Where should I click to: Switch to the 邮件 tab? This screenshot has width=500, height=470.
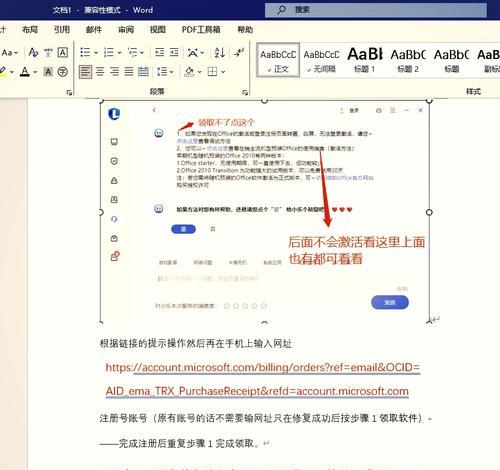(x=94, y=30)
